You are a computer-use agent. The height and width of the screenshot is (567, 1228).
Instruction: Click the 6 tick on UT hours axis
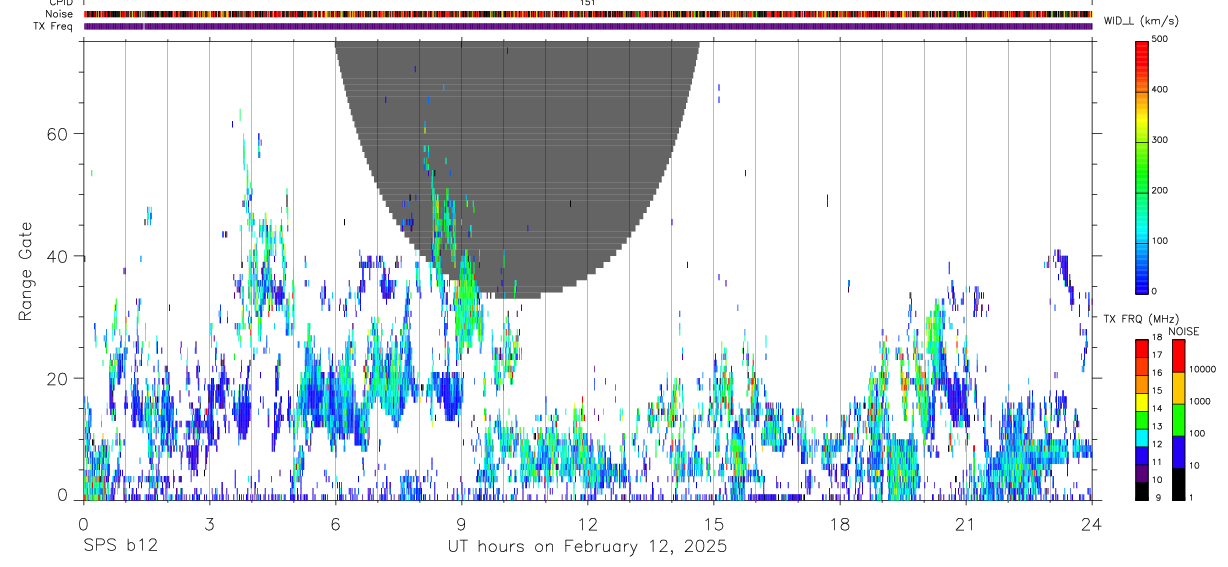[336, 525]
